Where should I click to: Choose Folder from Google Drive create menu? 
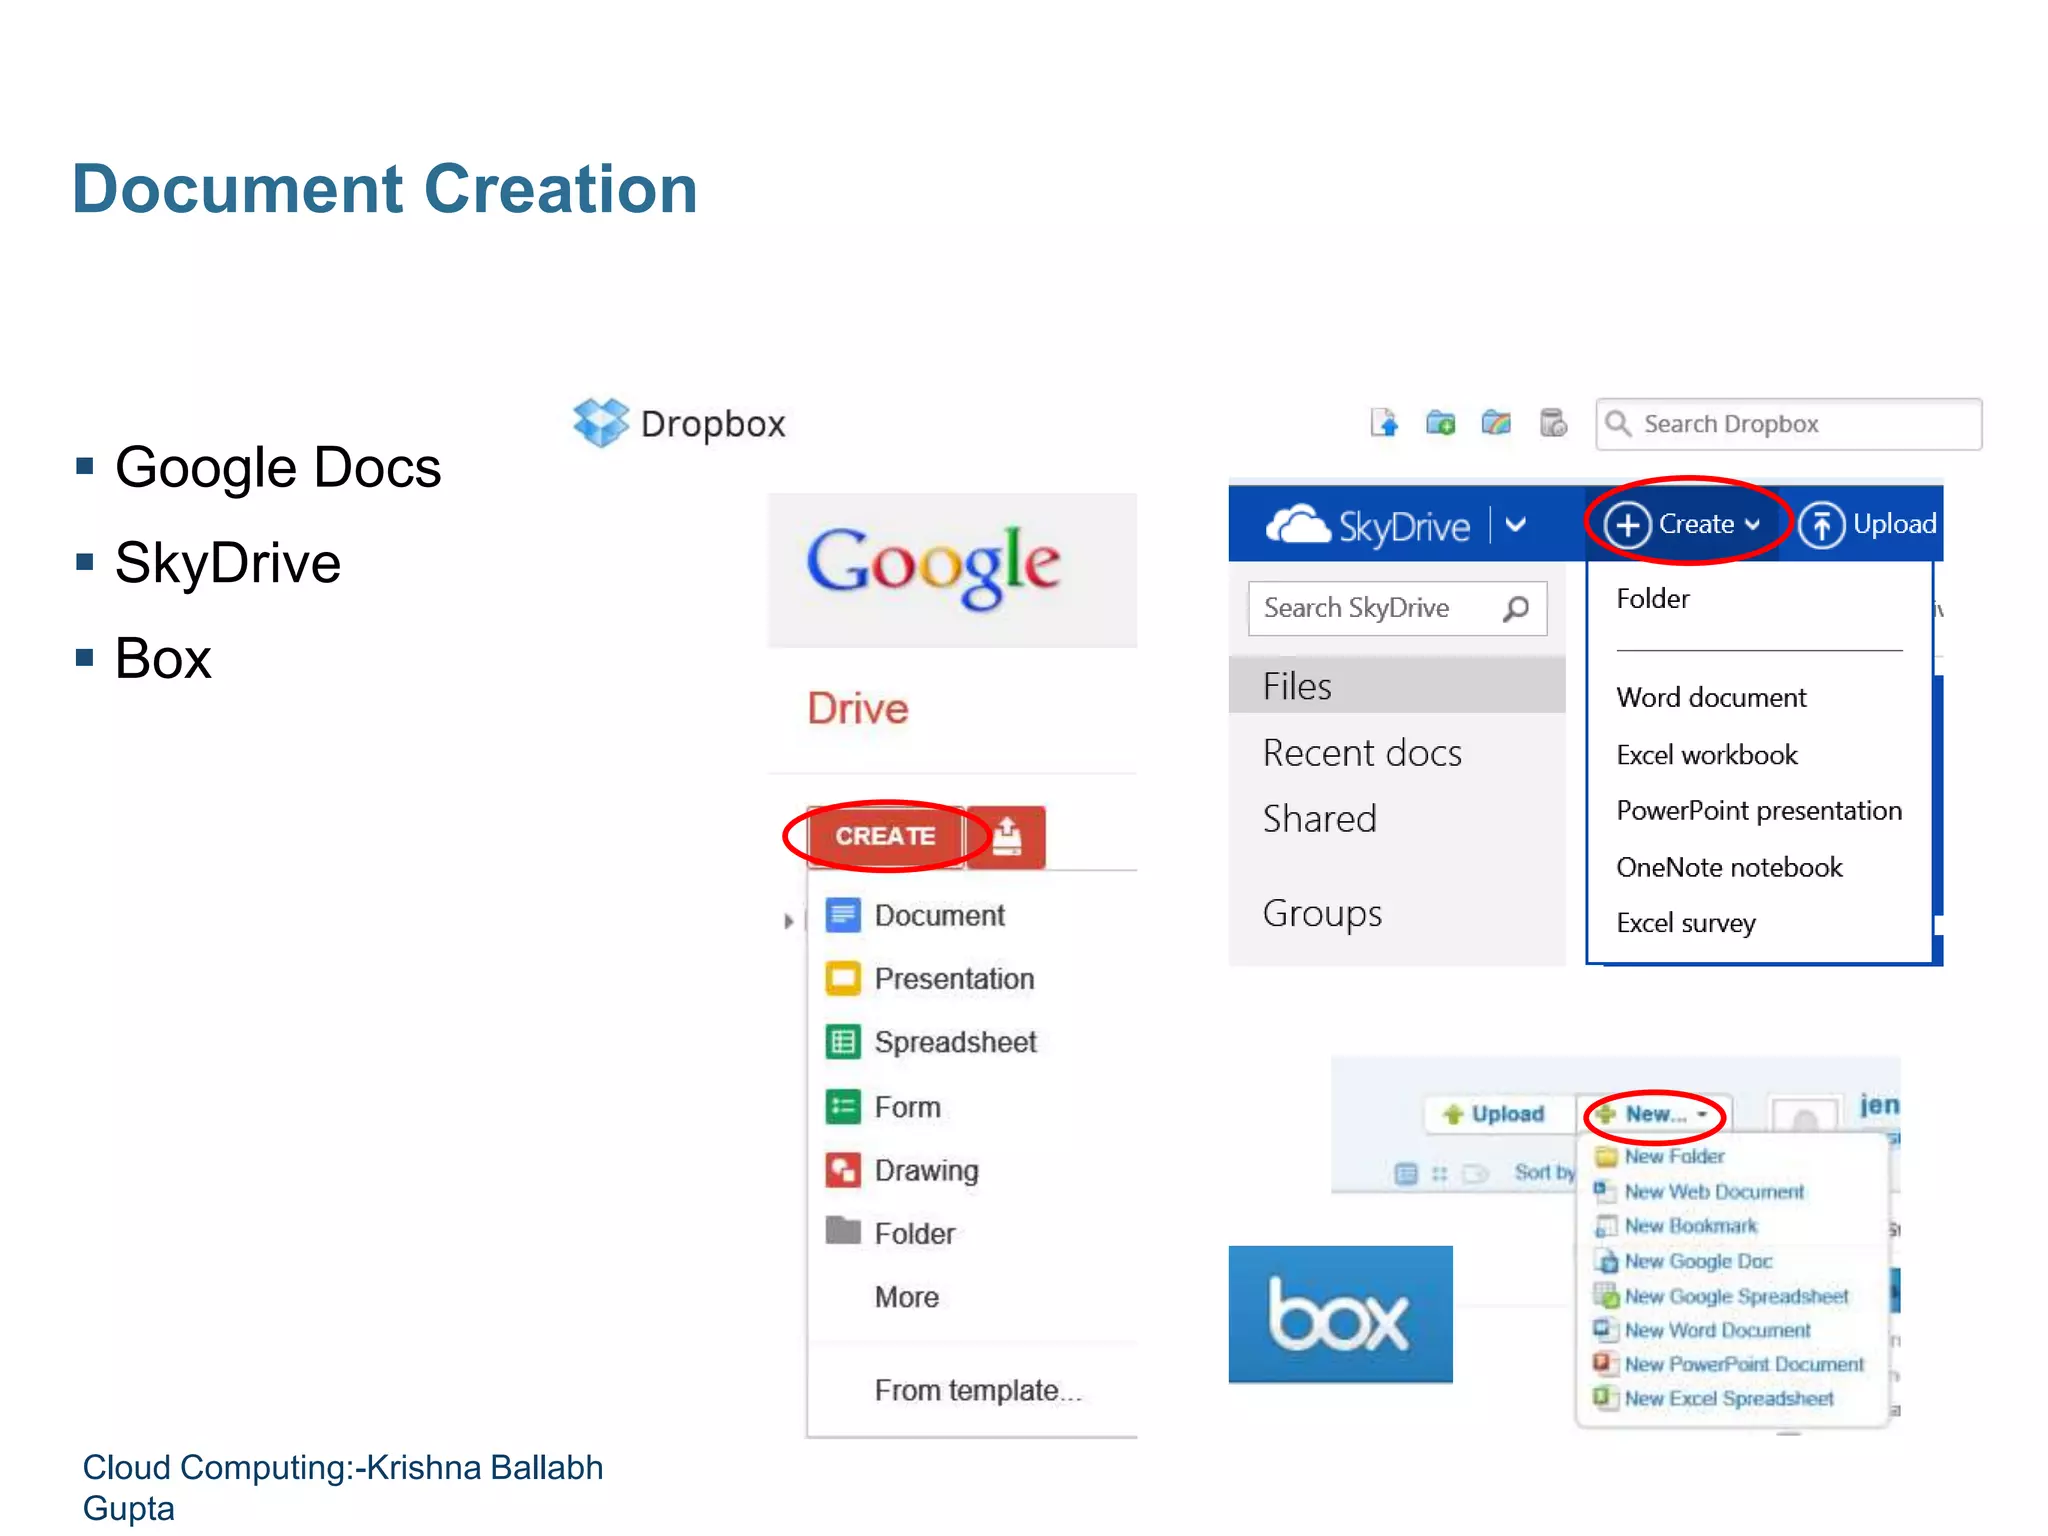coord(914,1233)
